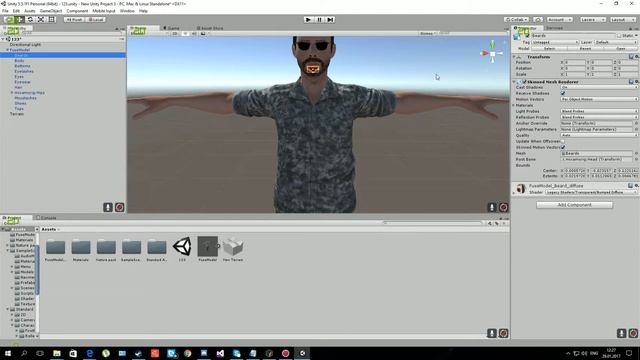Click the Add Component button
The width and height of the screenshot is (640, 360).
[574, 205]
